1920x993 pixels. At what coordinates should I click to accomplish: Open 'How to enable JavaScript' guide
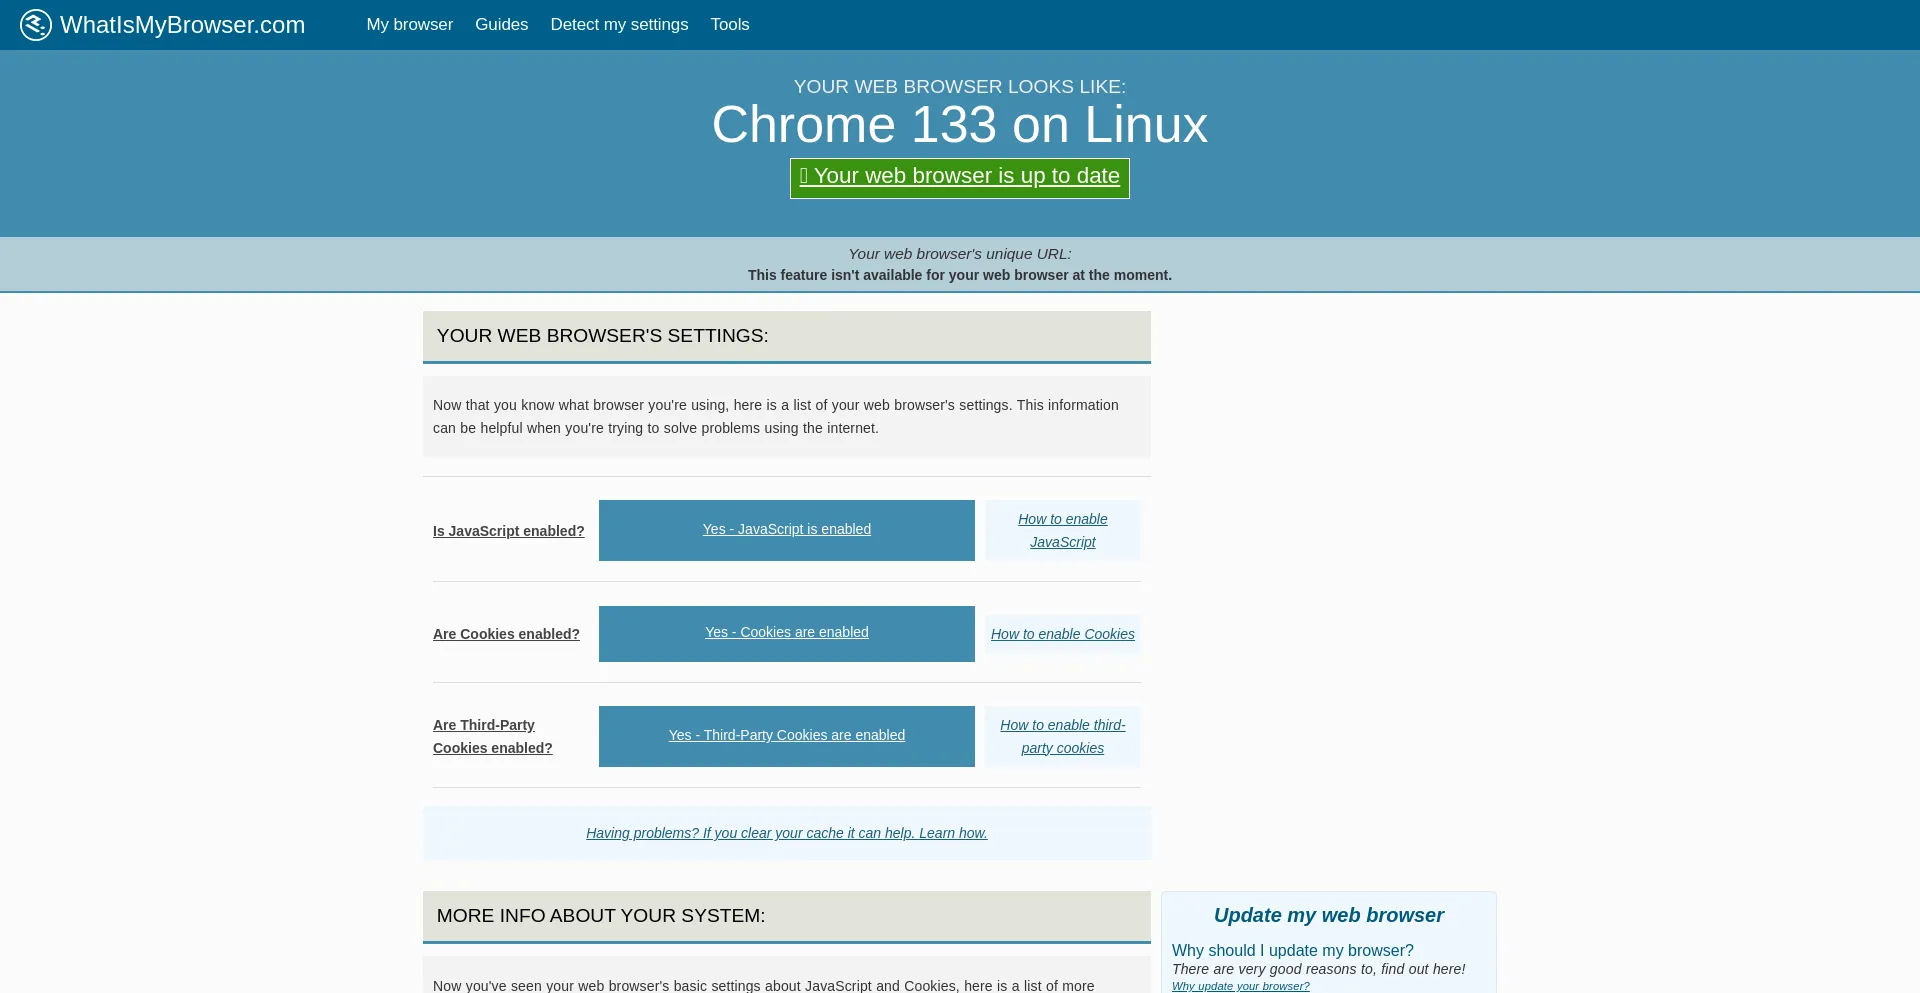coord(1062,530)
